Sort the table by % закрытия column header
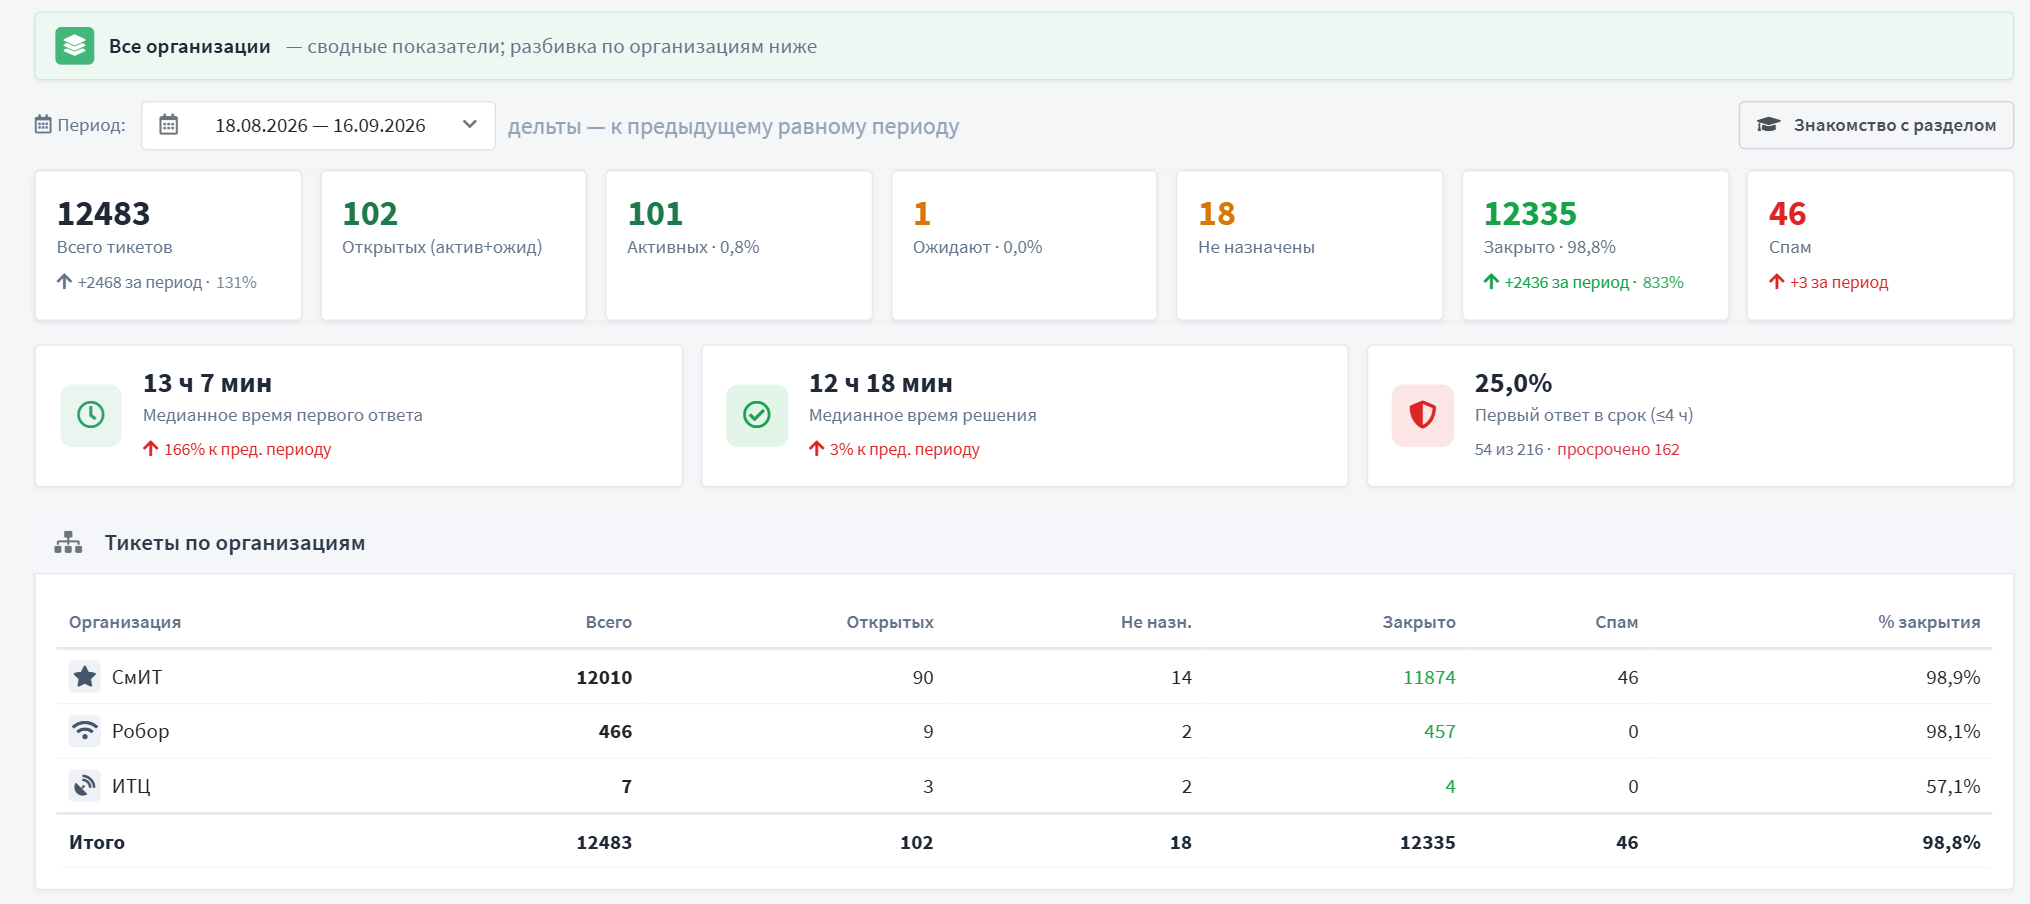 (x=1929, y=622)
